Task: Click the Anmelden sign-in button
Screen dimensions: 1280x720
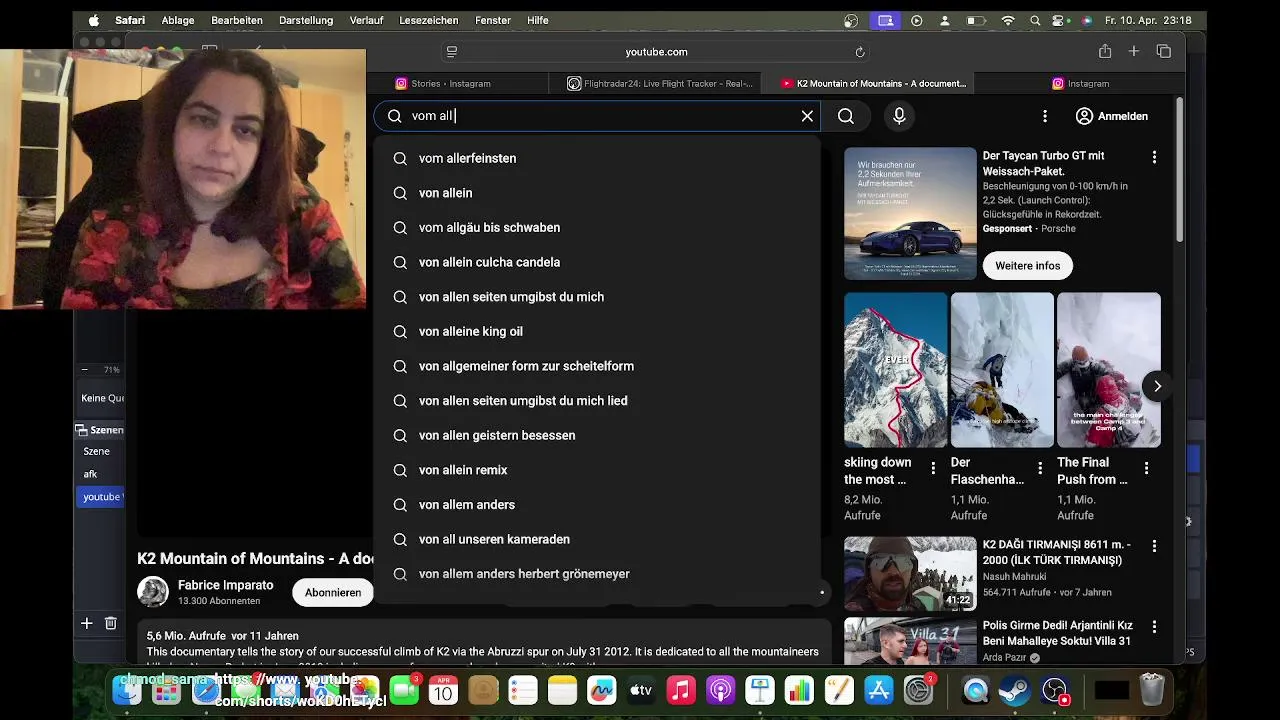Action: [x=1112, y=116]
